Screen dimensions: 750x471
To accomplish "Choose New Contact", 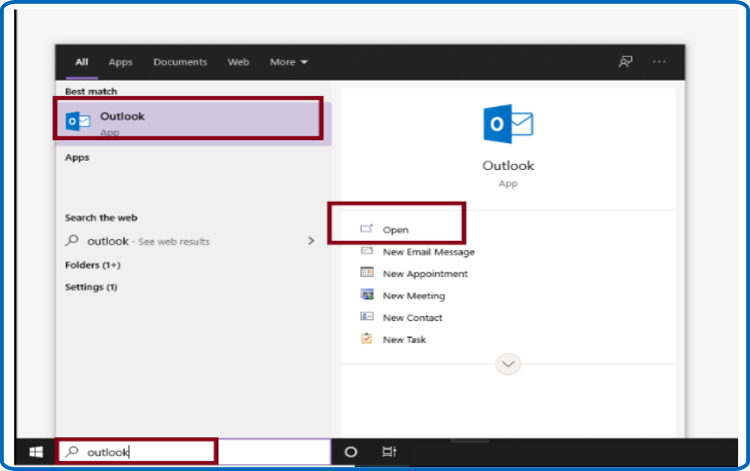I will click(x=412, y=318).
